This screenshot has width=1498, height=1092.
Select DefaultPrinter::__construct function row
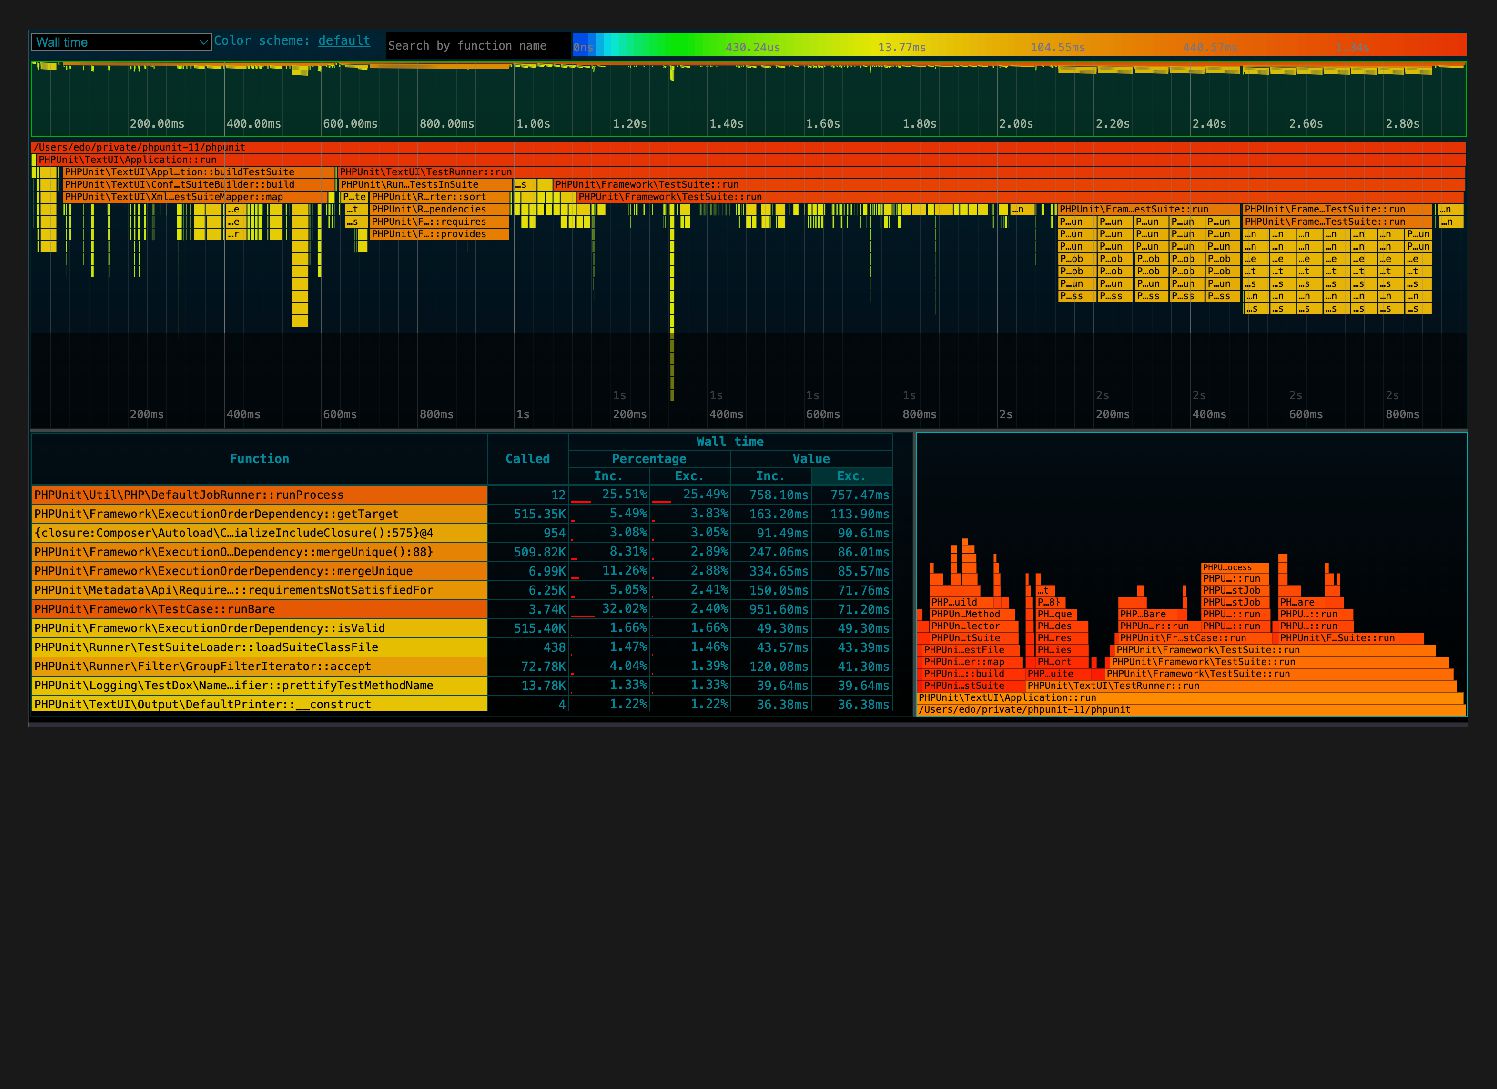coord(259,704)
